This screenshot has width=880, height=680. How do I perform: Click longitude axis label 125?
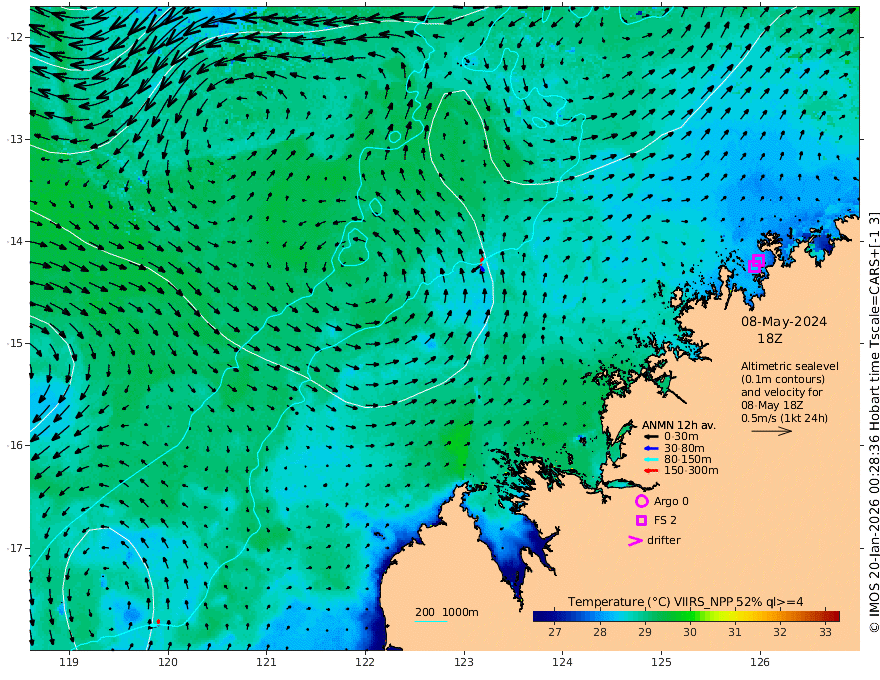pos(661,663)
